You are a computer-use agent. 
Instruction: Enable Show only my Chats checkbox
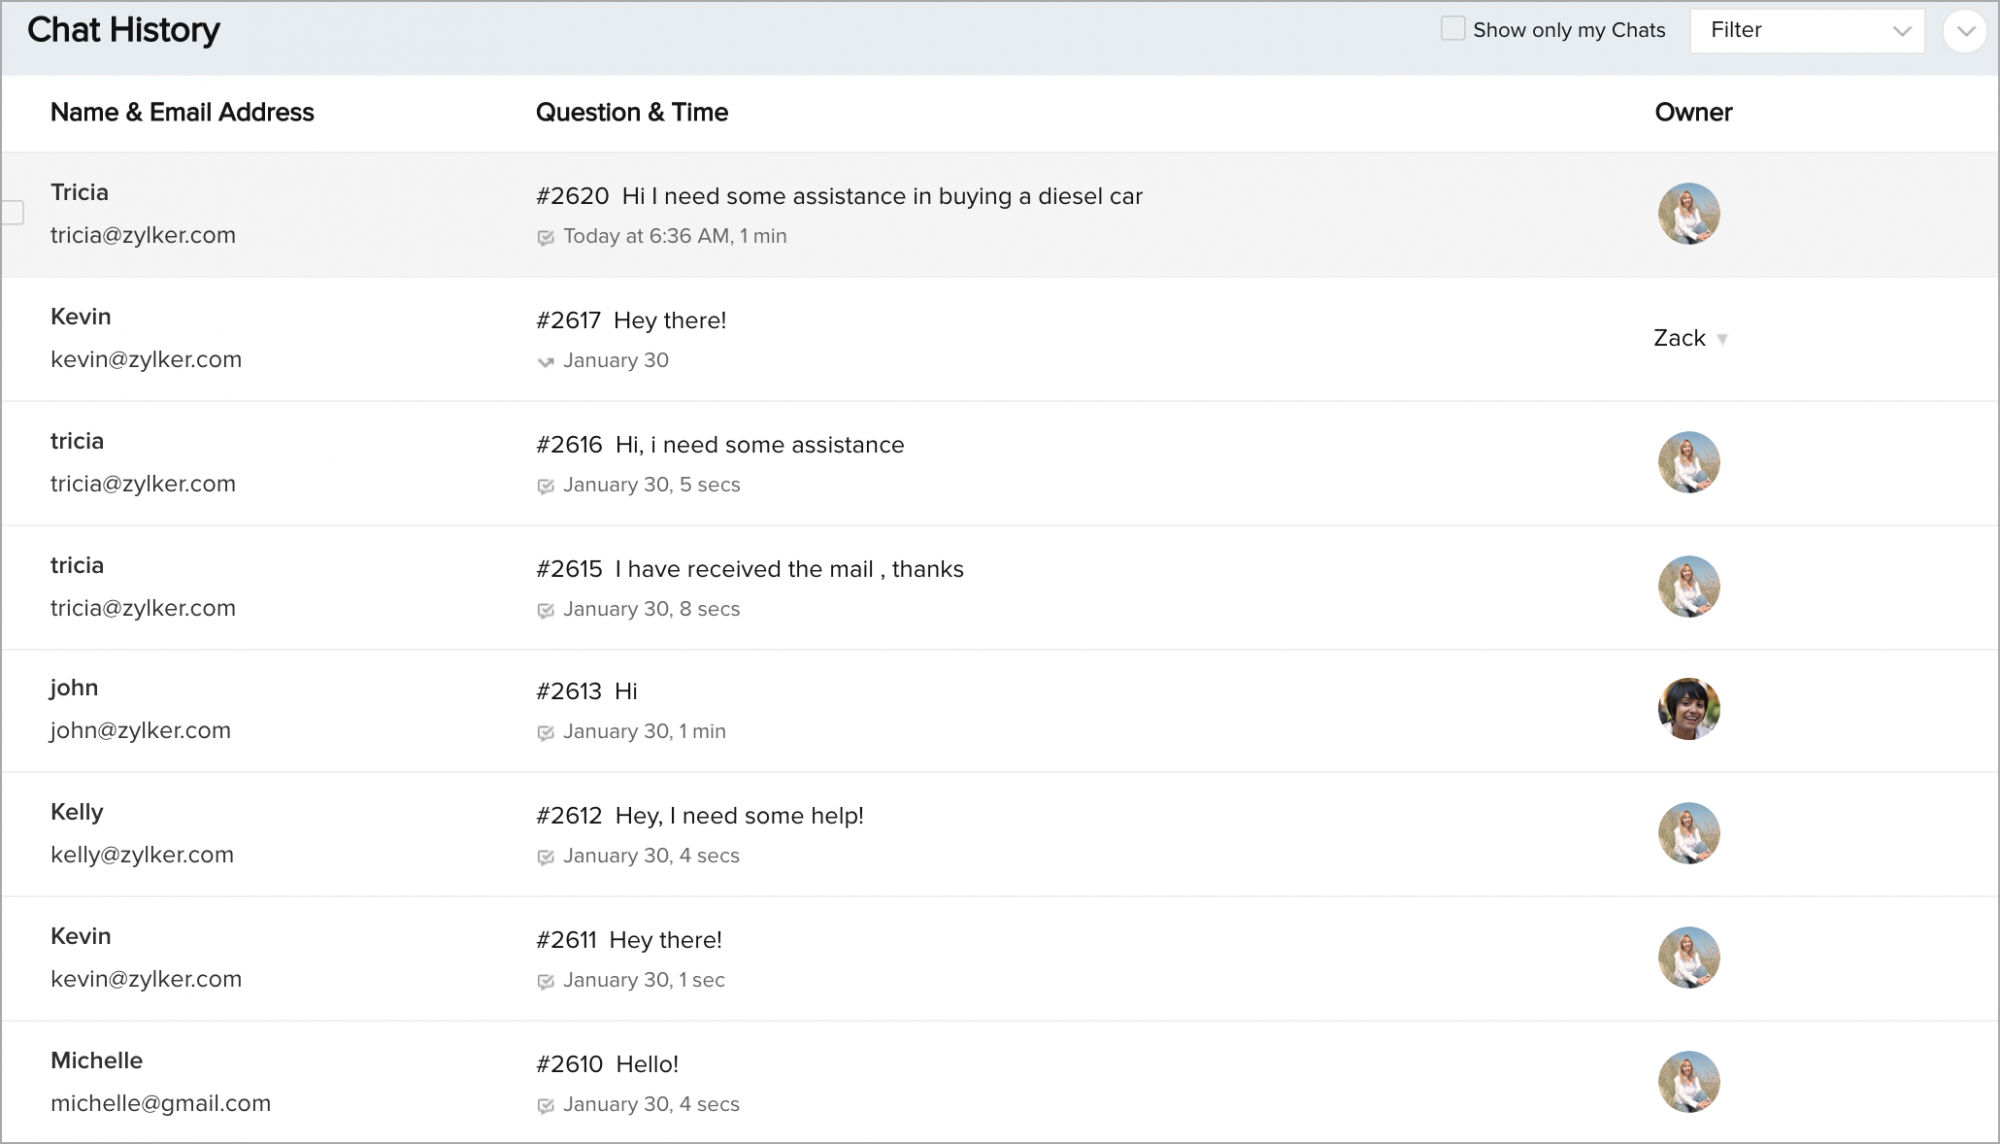pyautogui.click(x=1452, y=29)
